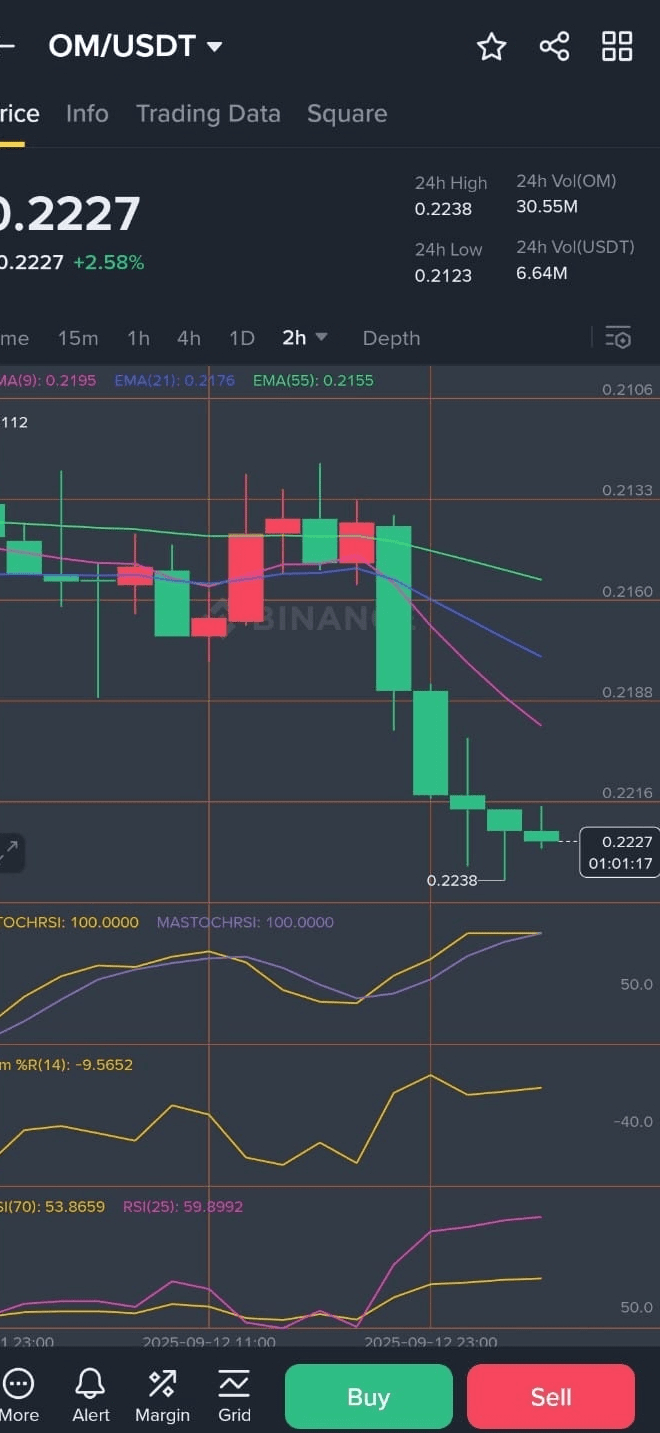Tap the share icon
The image size is (660, 1433).
click(x=554, y=46)
